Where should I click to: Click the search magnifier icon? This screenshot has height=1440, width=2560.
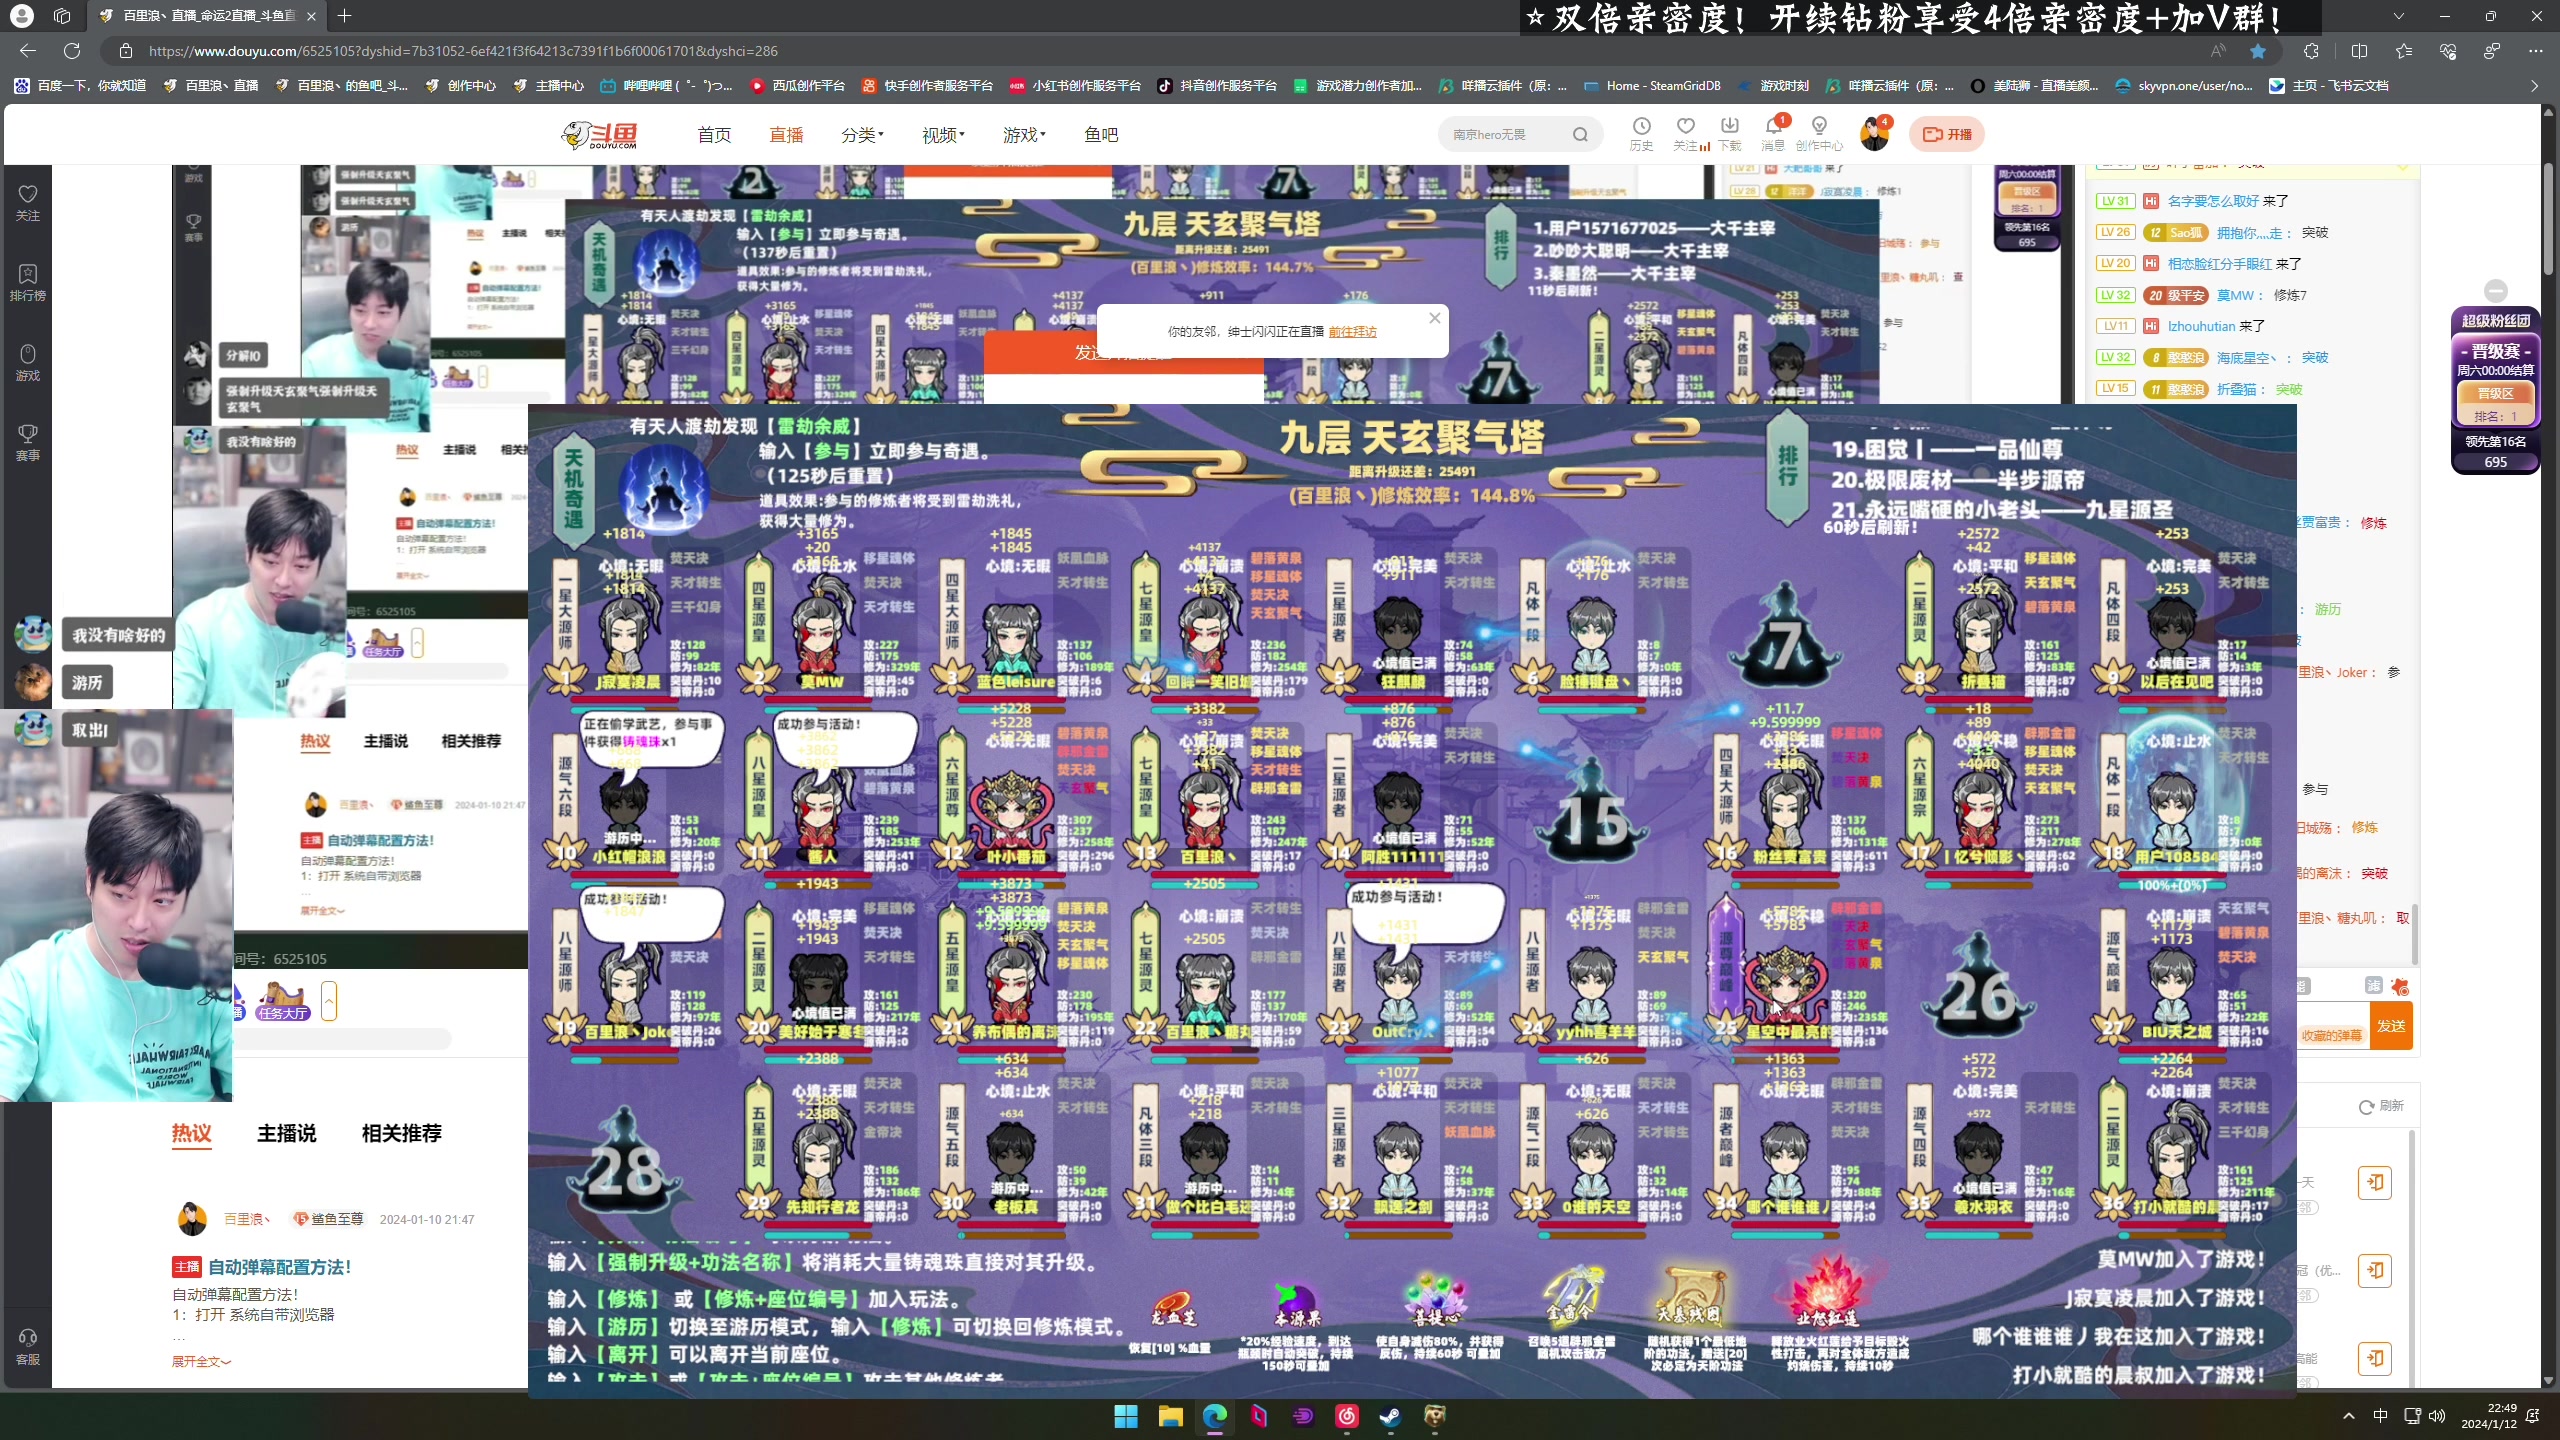coord(1580,135)
